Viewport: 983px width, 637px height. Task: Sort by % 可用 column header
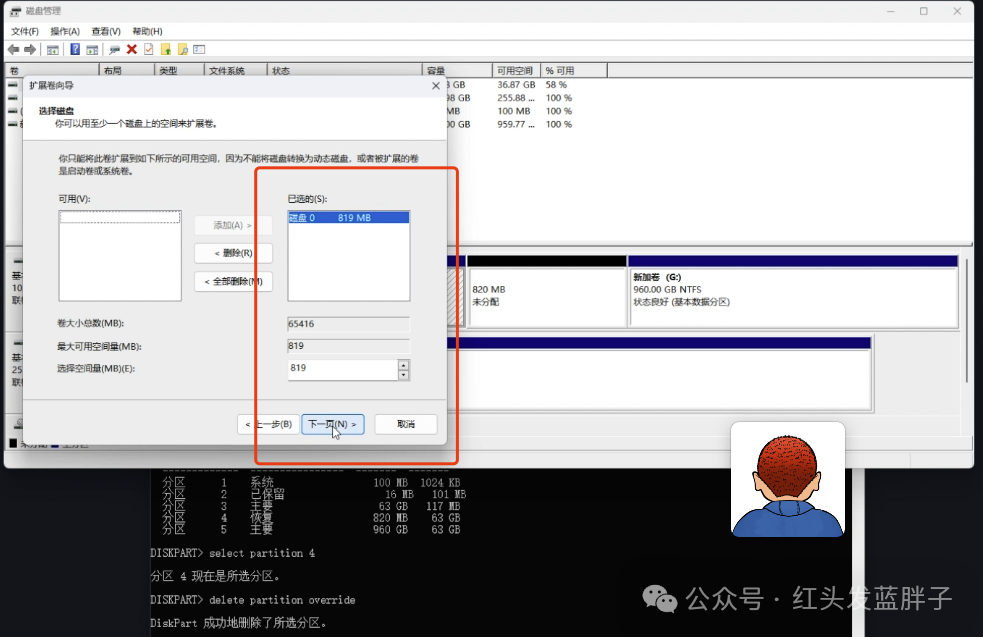tap(574, 70)
